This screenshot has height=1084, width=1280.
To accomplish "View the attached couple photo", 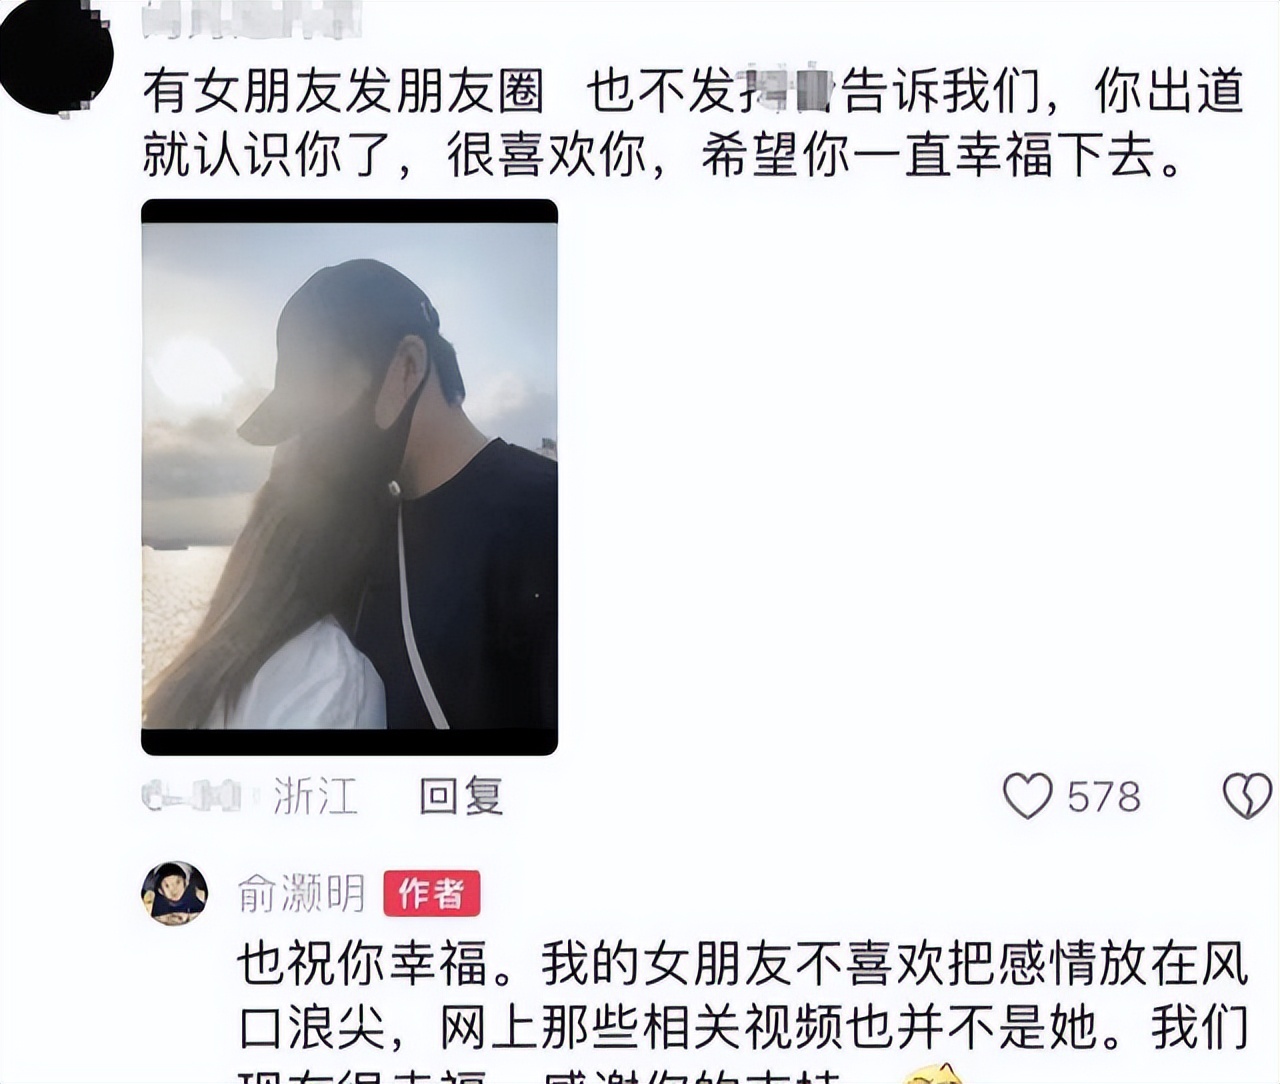I will 349,477.
